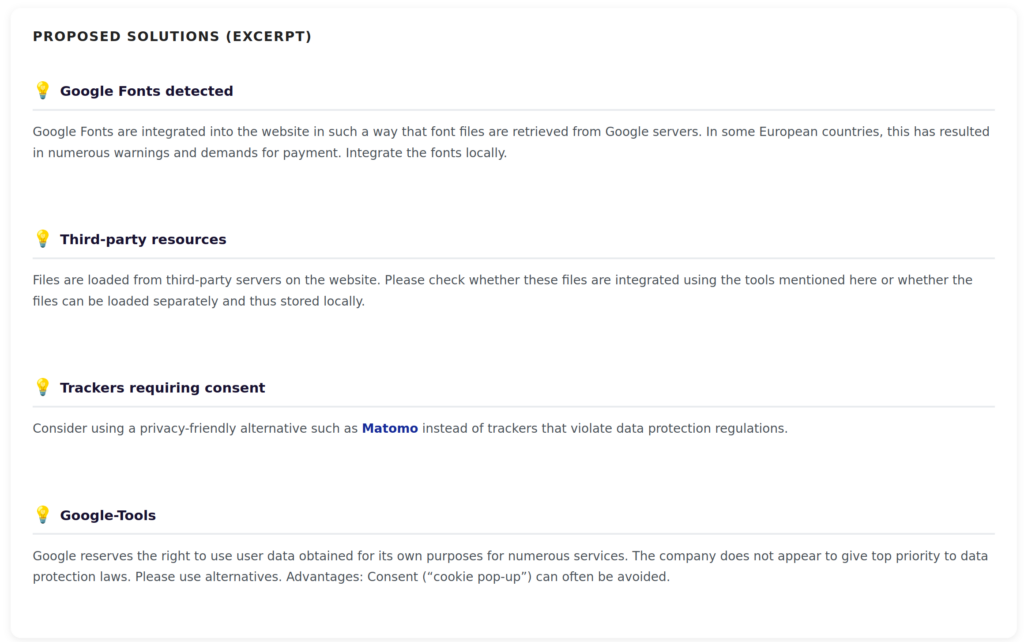Click the paragraph about Google reserving user data
This screenshot has width=1024, height=642.
tap(400, 556)
